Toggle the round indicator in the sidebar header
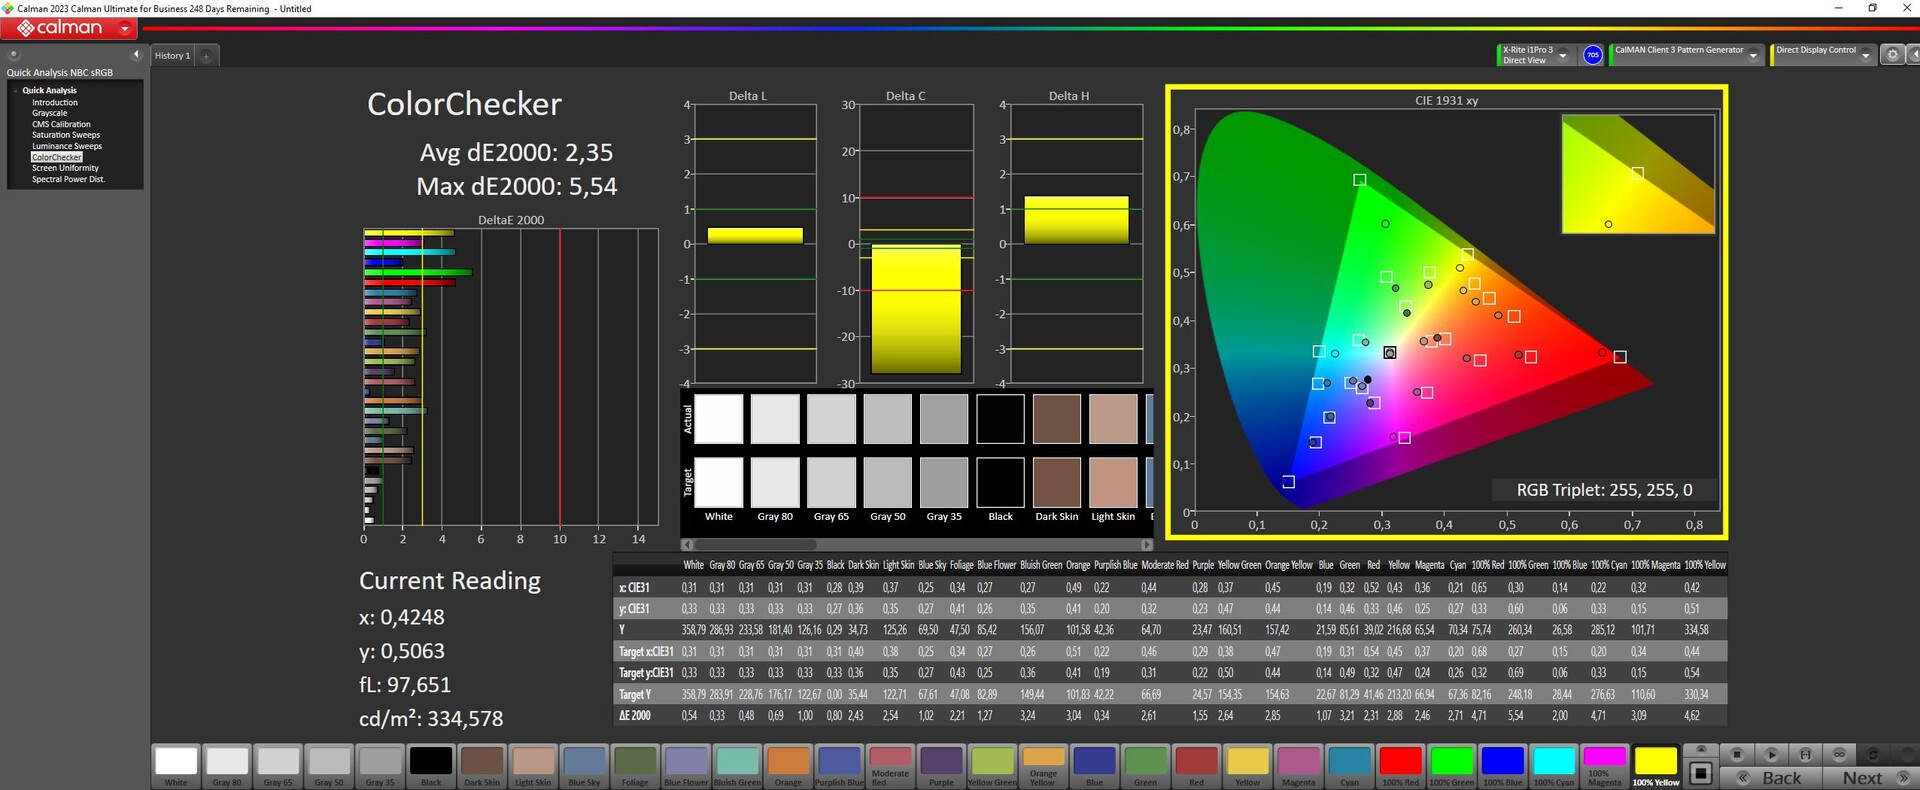1920x790 pixels. coord(14,55)
